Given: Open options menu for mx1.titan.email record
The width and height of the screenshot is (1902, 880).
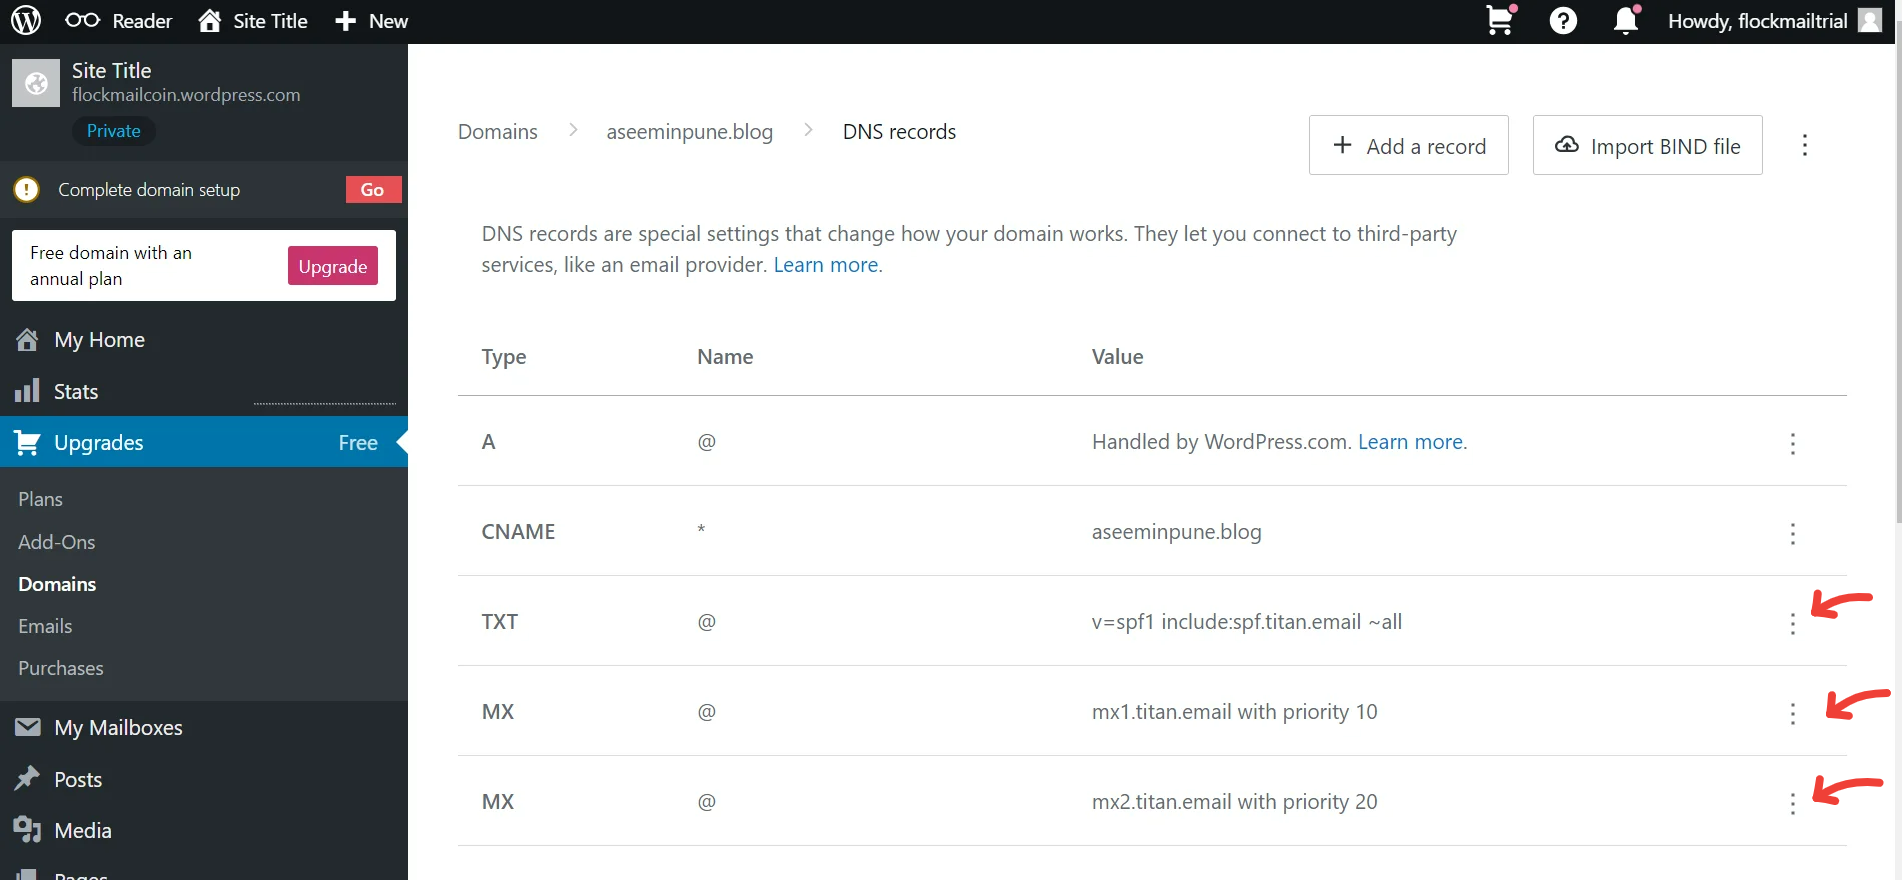Looking at the screenshot, I should pos(1793,713).
